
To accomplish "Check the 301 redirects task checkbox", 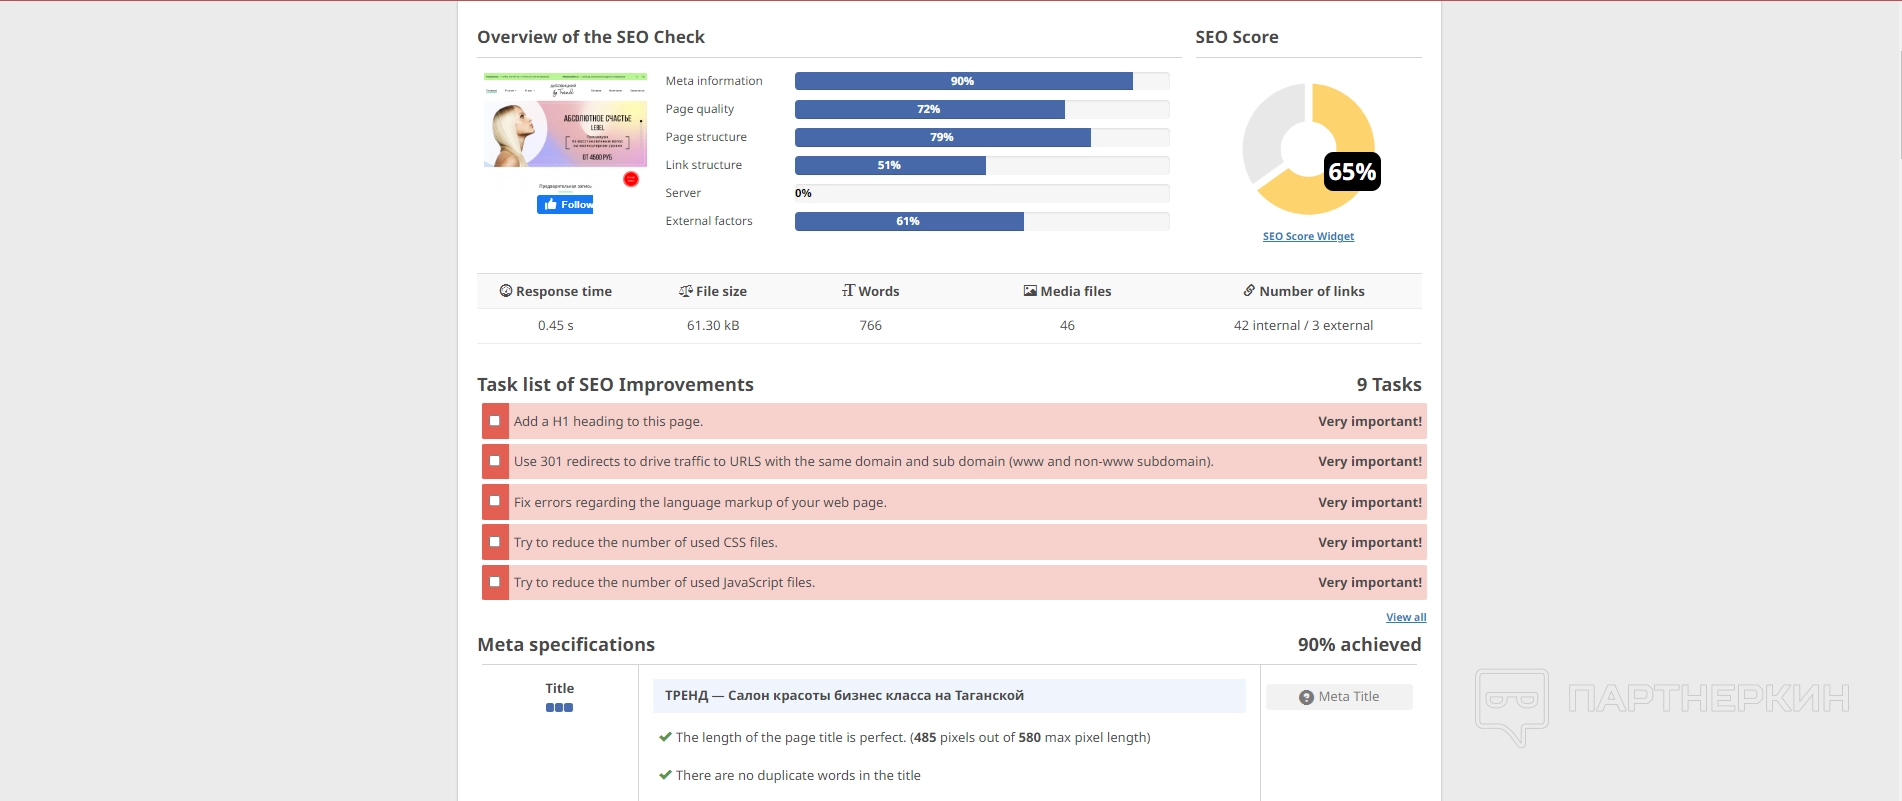I will [x=494, y=461].
